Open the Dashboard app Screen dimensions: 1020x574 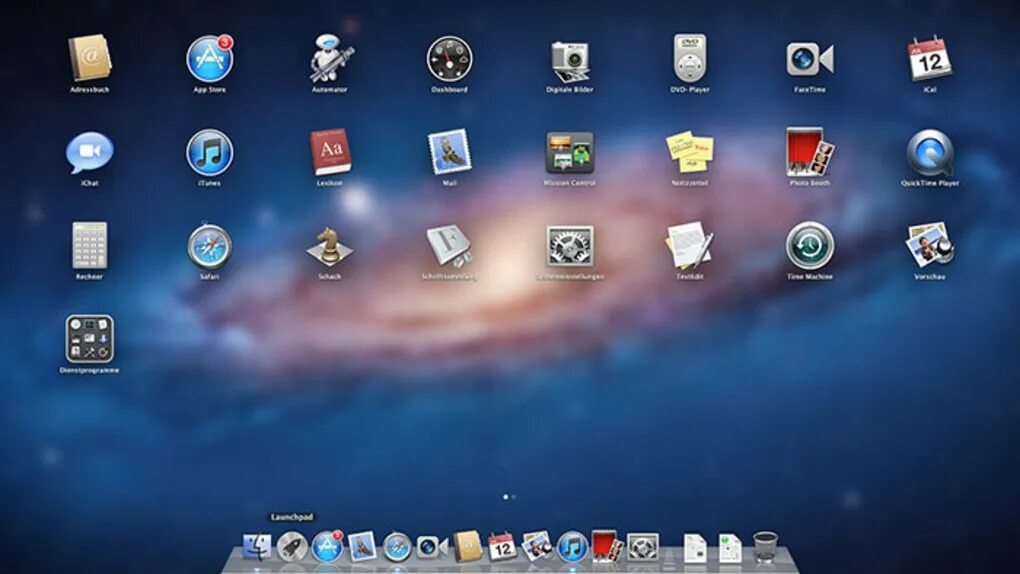(450, 59)
